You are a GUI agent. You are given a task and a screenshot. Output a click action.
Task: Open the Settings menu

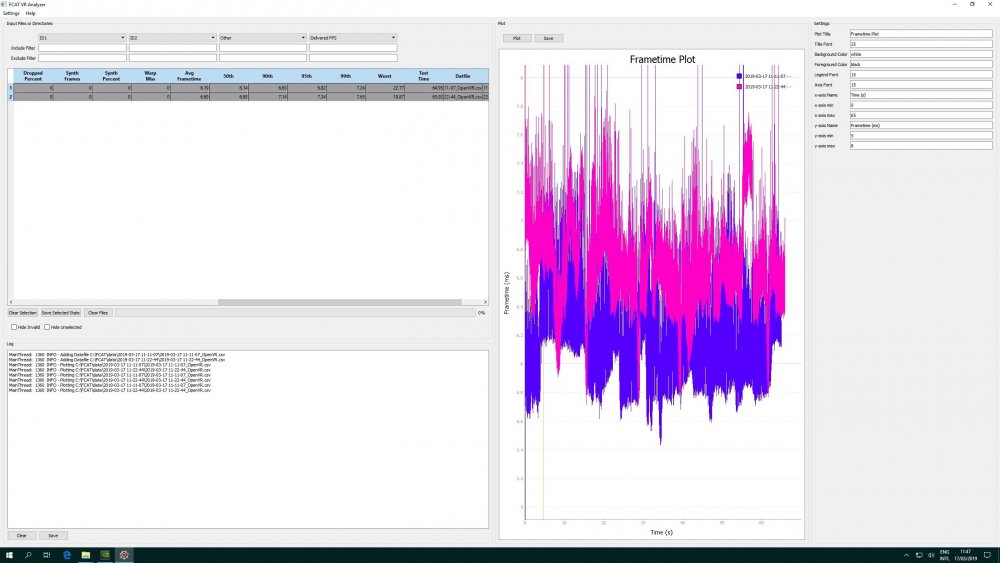point(11,13)
